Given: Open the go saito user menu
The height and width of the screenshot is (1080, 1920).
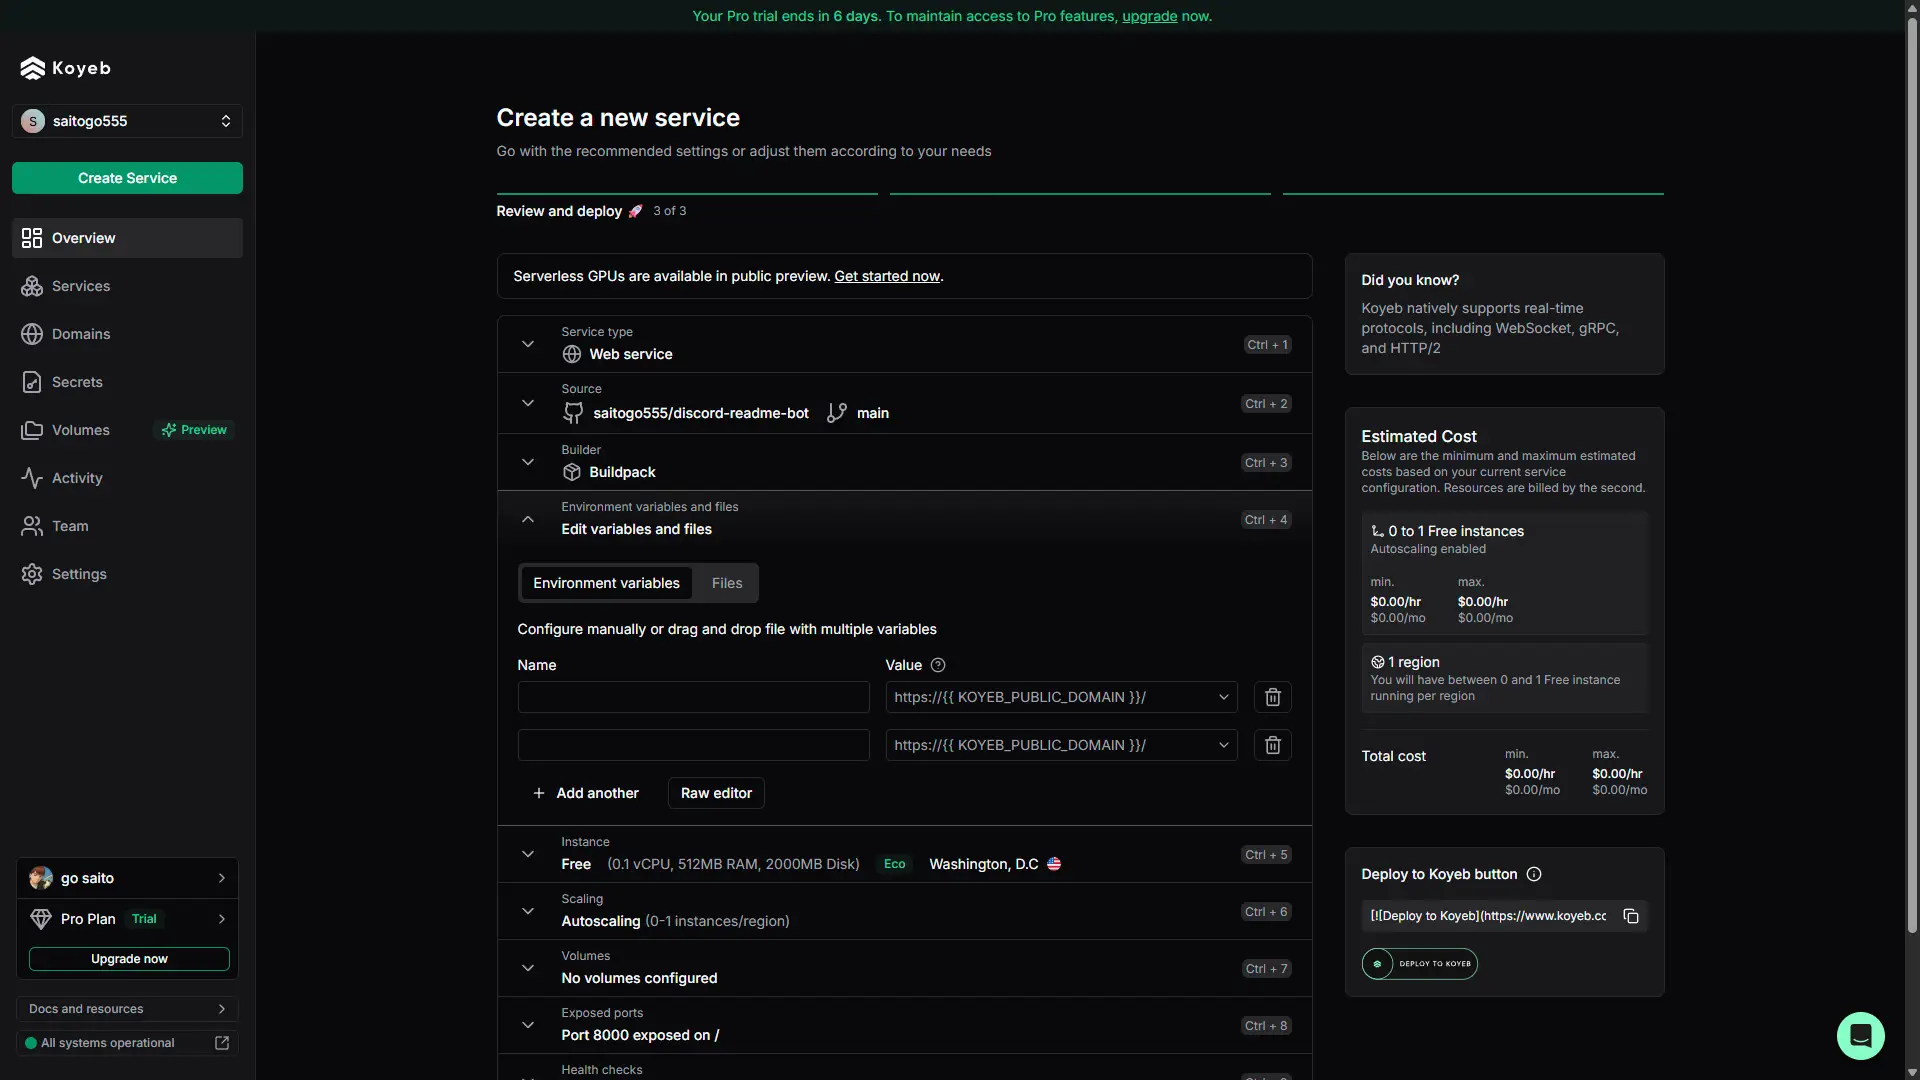Looking at the screenshot, I should tap(127, 878).
